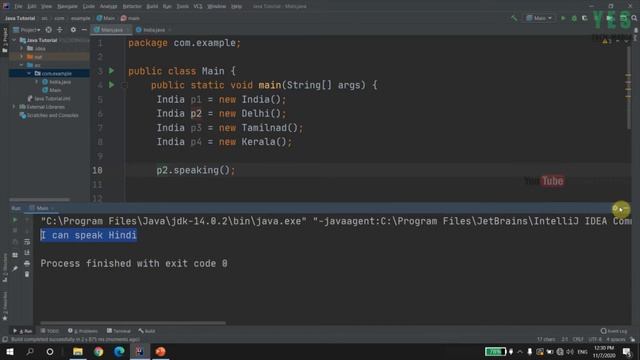This screenshot has width=640, height=360.
Task: Open File Explorer from taskbar
Action: tap(78, 351)
